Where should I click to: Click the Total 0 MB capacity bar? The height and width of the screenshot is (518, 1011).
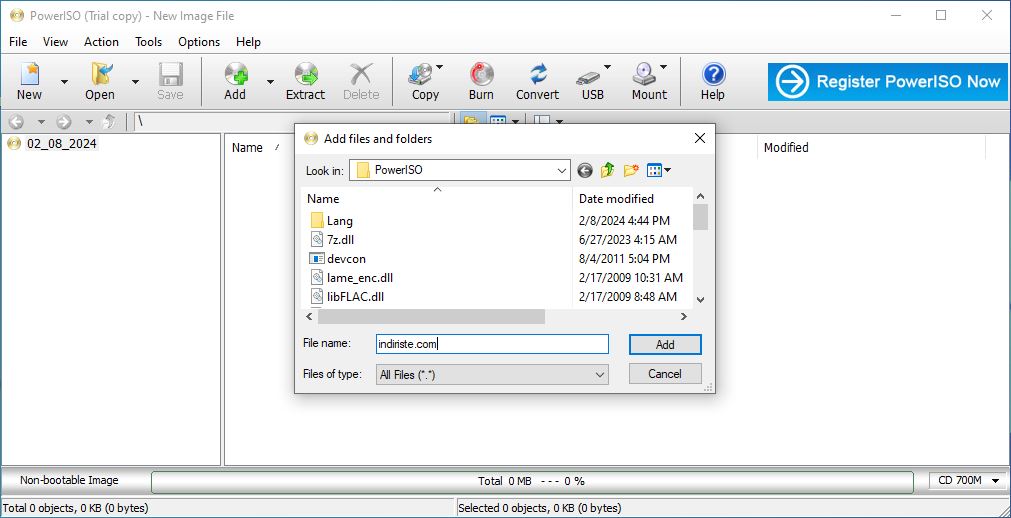tap(532, 481)
